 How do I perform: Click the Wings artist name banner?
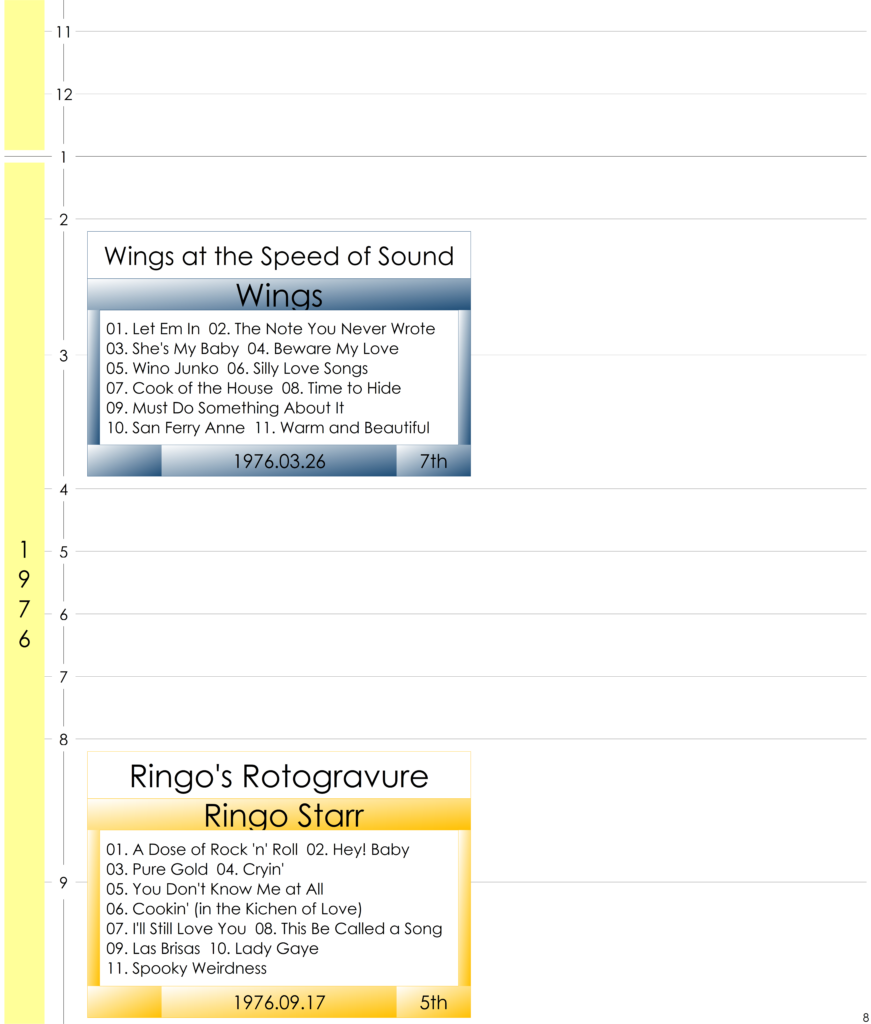pyautogui.click(x=279, y=295)
